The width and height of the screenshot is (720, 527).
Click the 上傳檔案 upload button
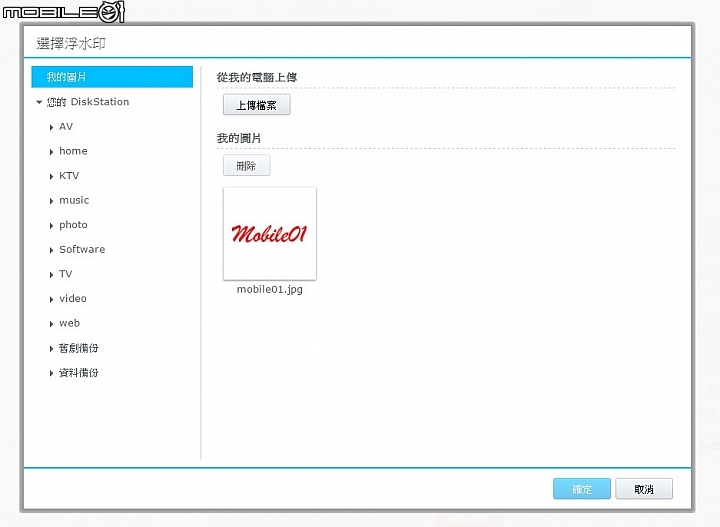(256, 105)
